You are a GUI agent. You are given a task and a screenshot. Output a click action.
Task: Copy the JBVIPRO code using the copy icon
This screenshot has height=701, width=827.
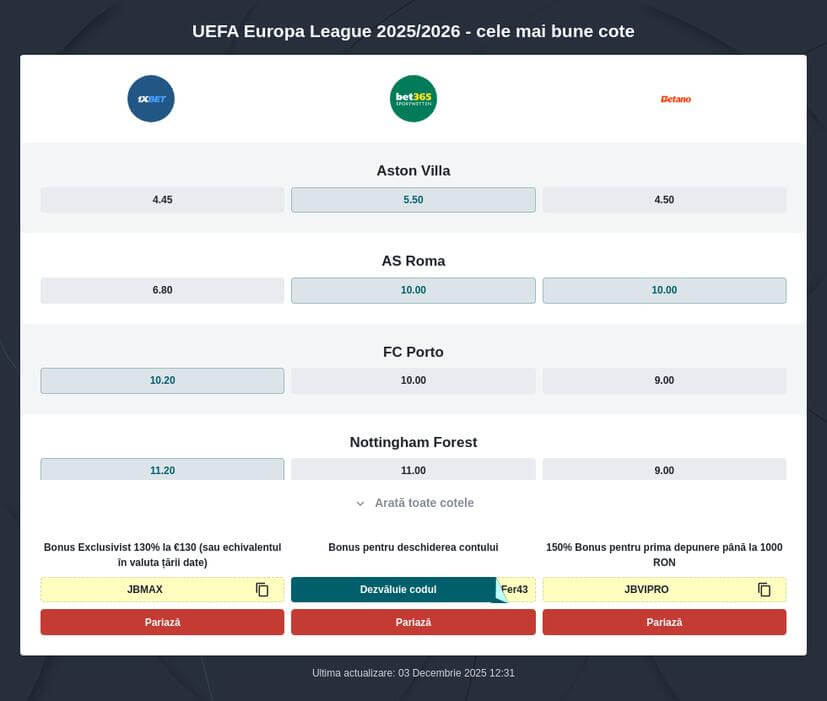pyautogui.click(x=764, y=589)
